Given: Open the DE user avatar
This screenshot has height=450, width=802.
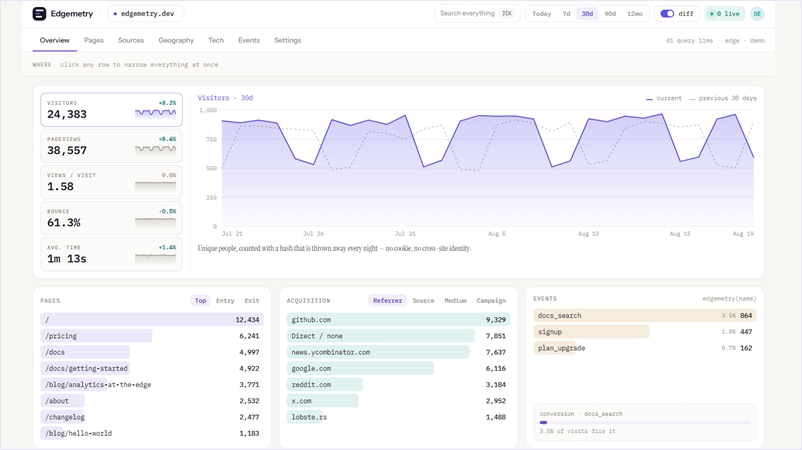Looking at the screenshot, I should click(757, 14).
